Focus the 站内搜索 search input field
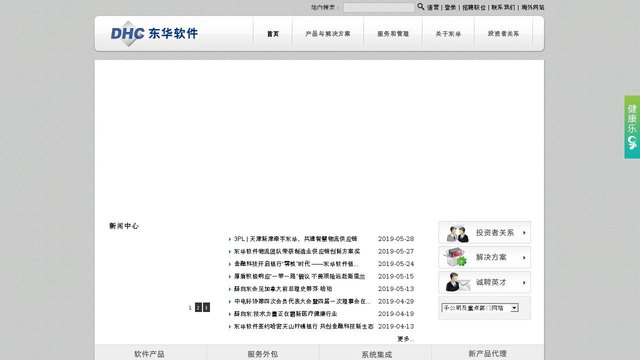Screen dimensions: 640x360 point(379,7)
